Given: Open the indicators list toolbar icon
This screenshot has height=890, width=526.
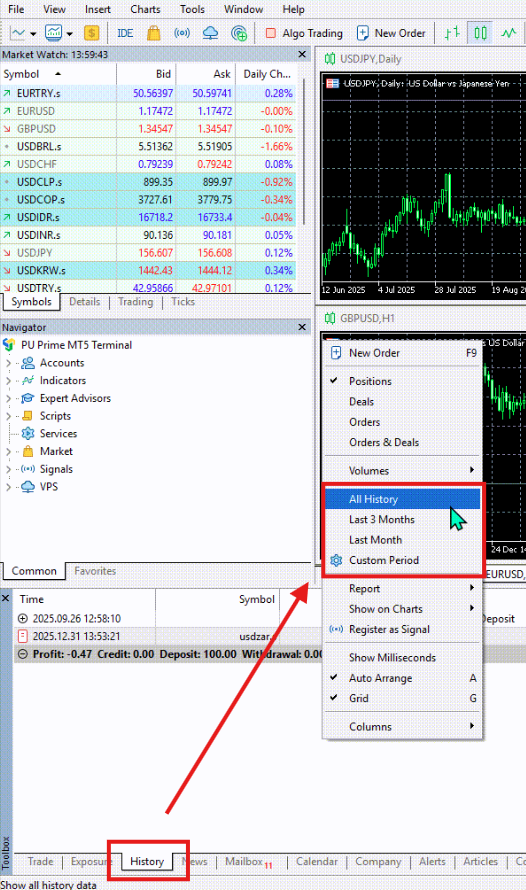Looking at the screenshot, I should point(54,33).
